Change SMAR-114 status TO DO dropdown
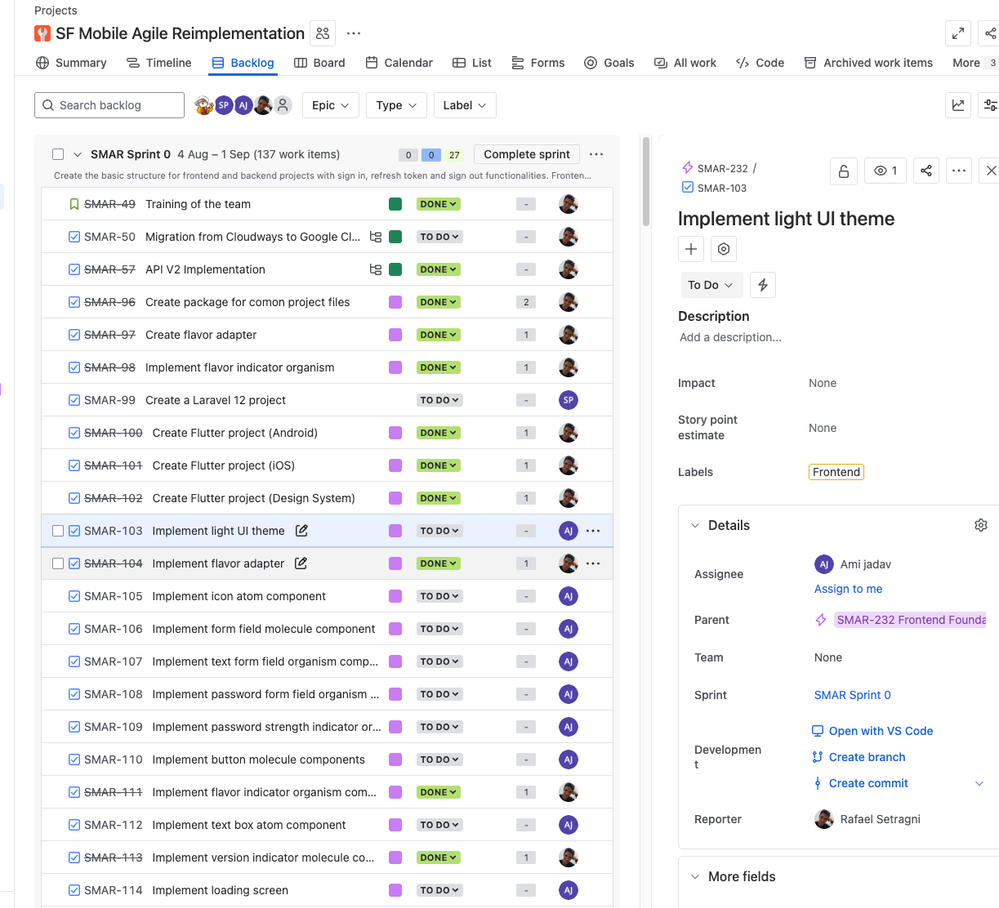Screen dimensions: 999x908 (440, 890)
